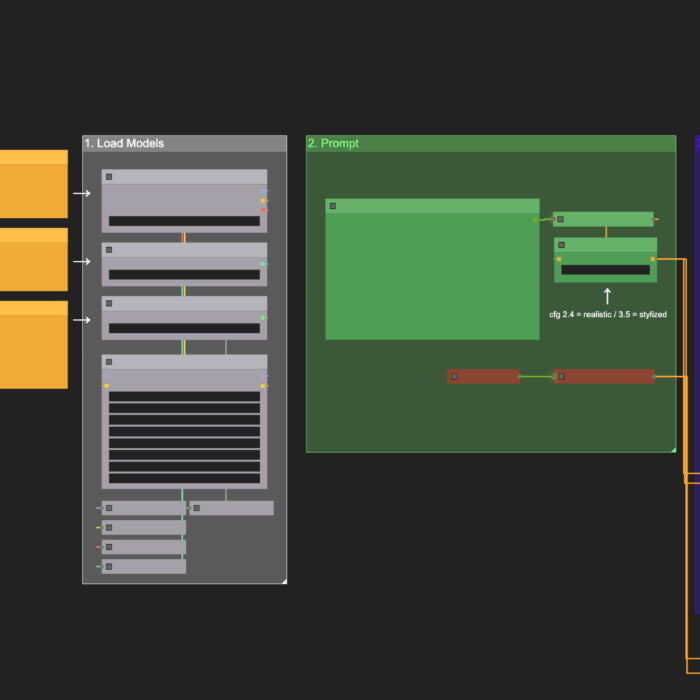Select the "1. Load Models" group title
This screenshot has width=700, height=700.
[124, 143]
